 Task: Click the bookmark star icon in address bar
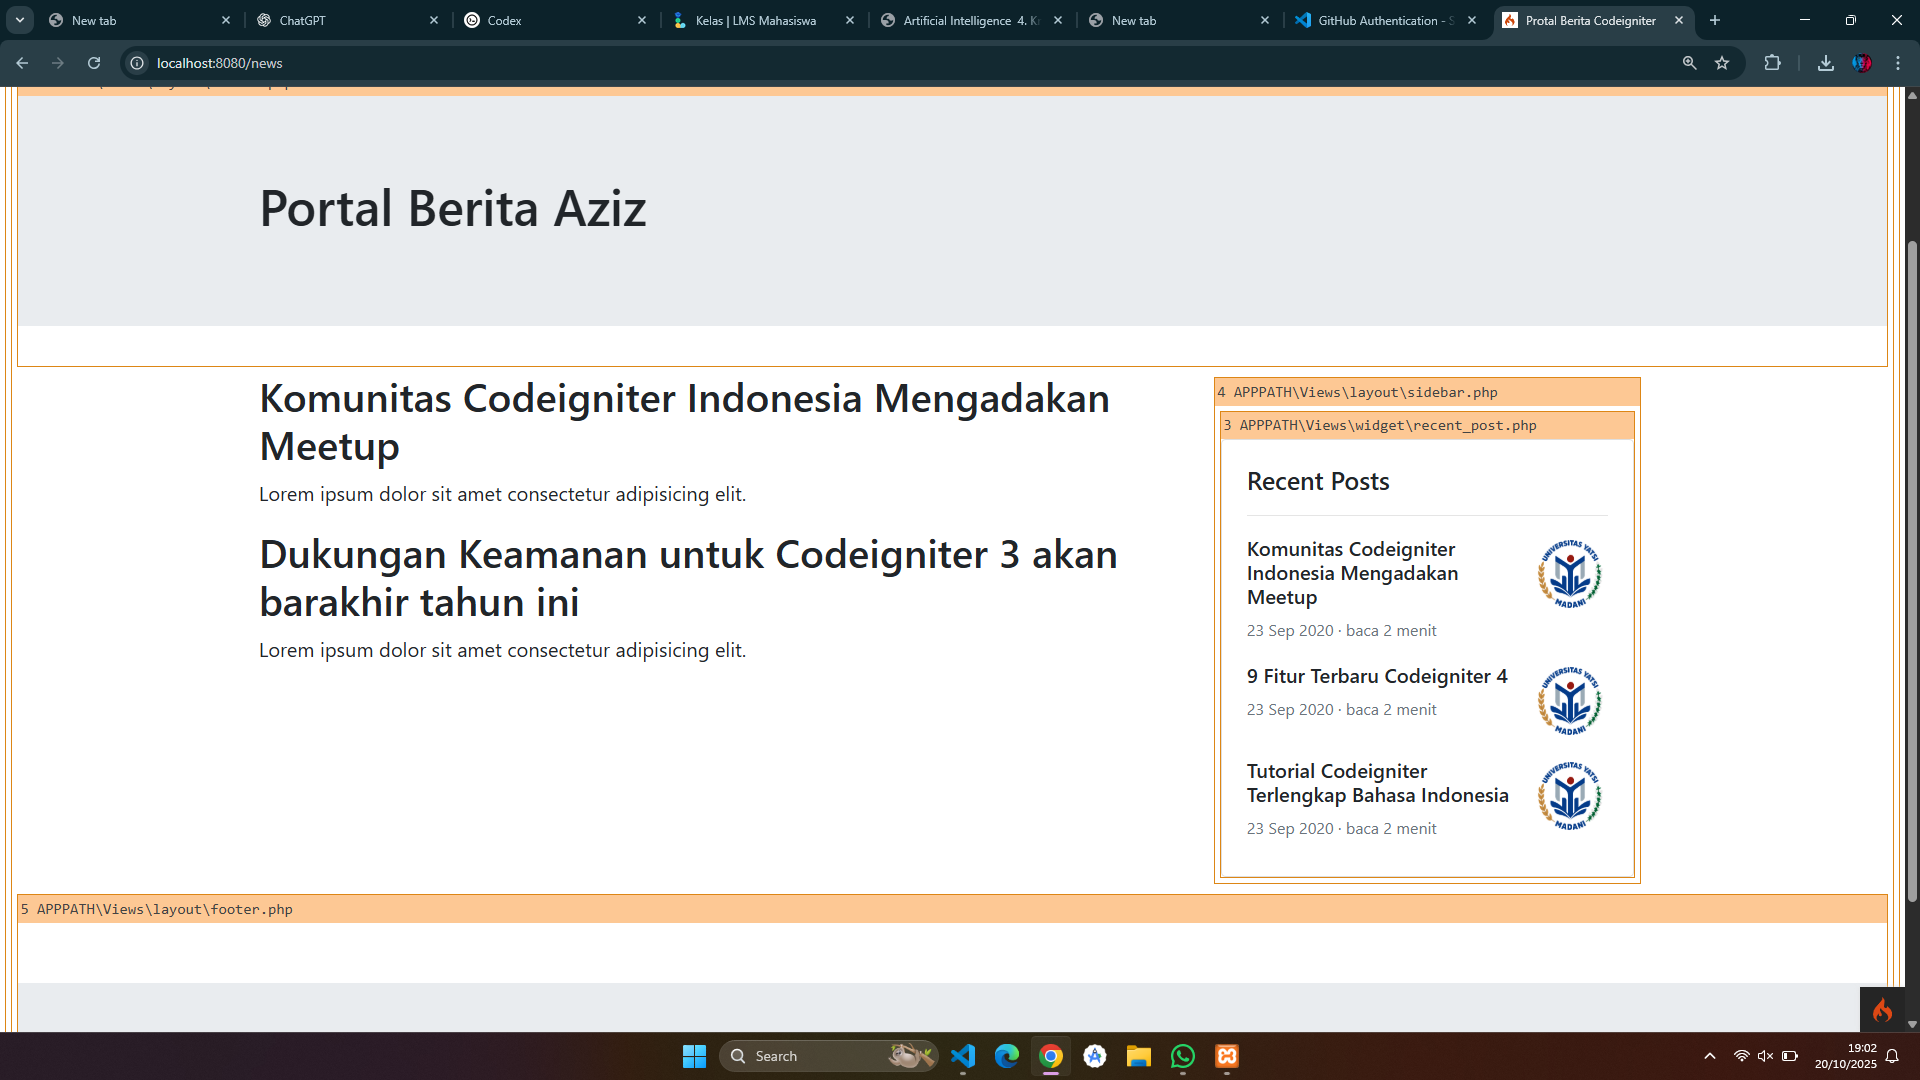point(1722,63)
